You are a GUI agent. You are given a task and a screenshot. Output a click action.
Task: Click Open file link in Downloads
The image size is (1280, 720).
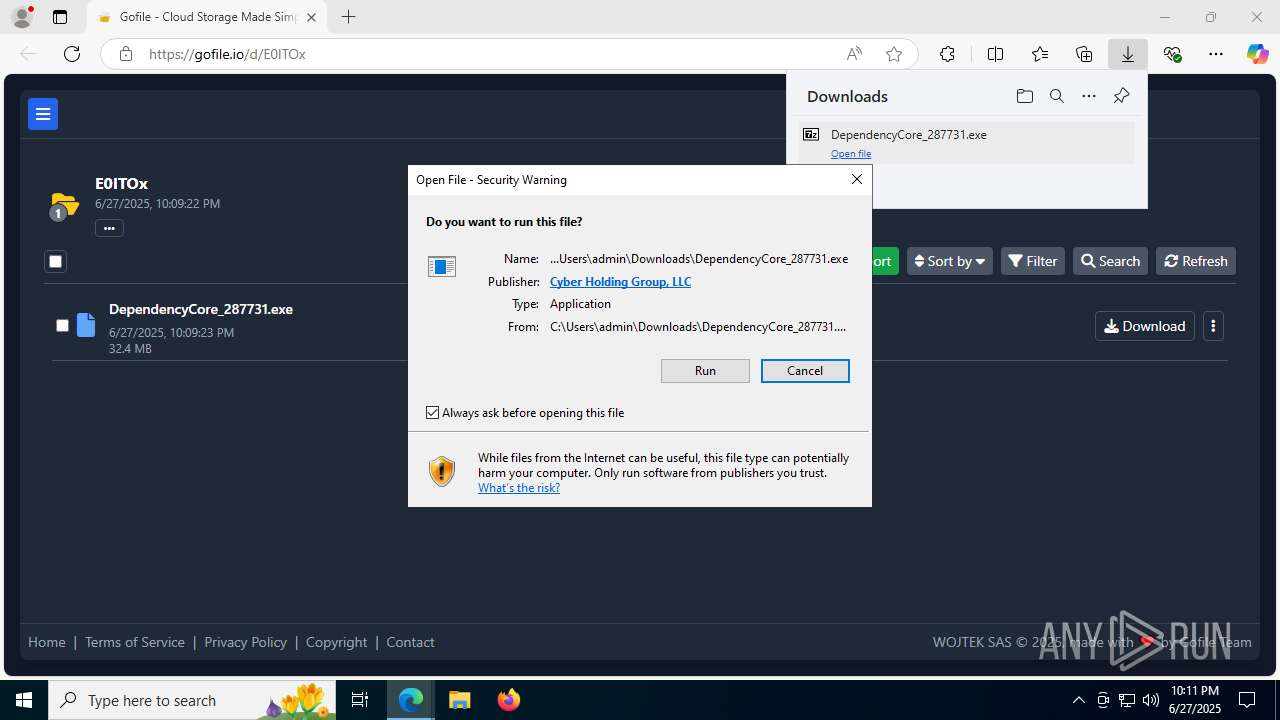[851, 154]
